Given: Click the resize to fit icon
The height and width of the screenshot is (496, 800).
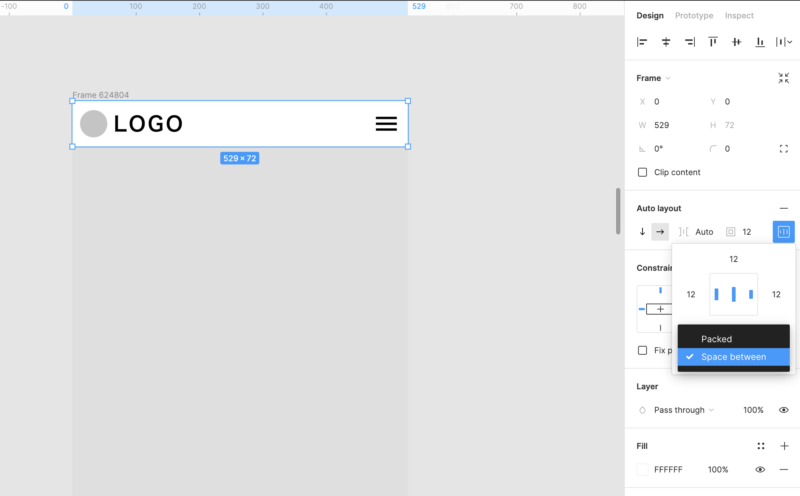Looking at the screenshot, I should point(784,78).
